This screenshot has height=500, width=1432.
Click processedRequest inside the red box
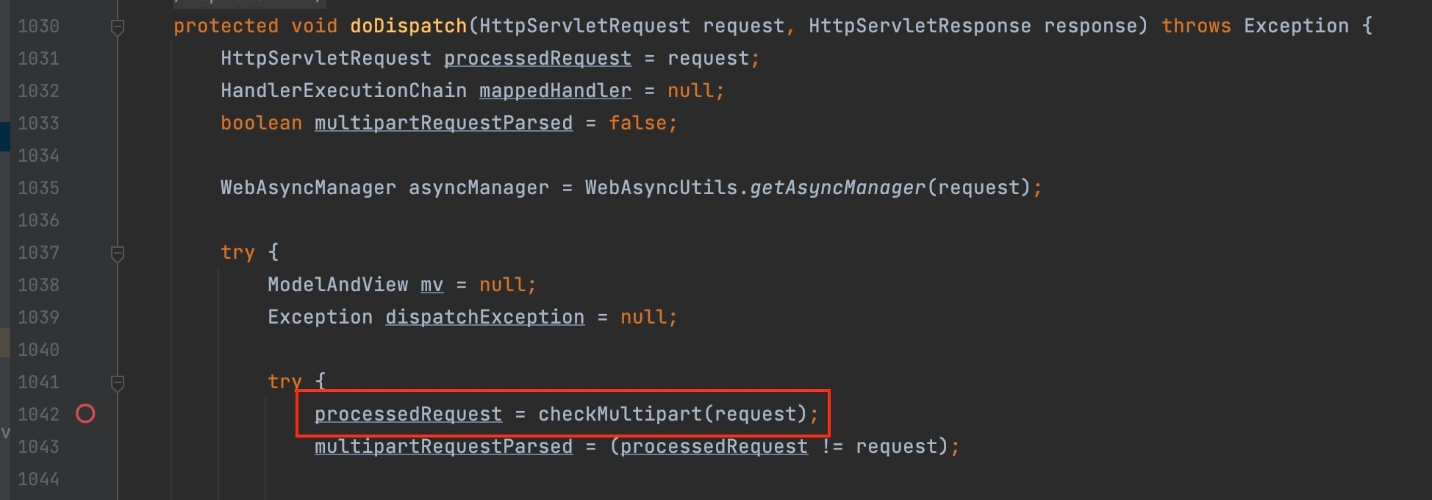point(408,414)
